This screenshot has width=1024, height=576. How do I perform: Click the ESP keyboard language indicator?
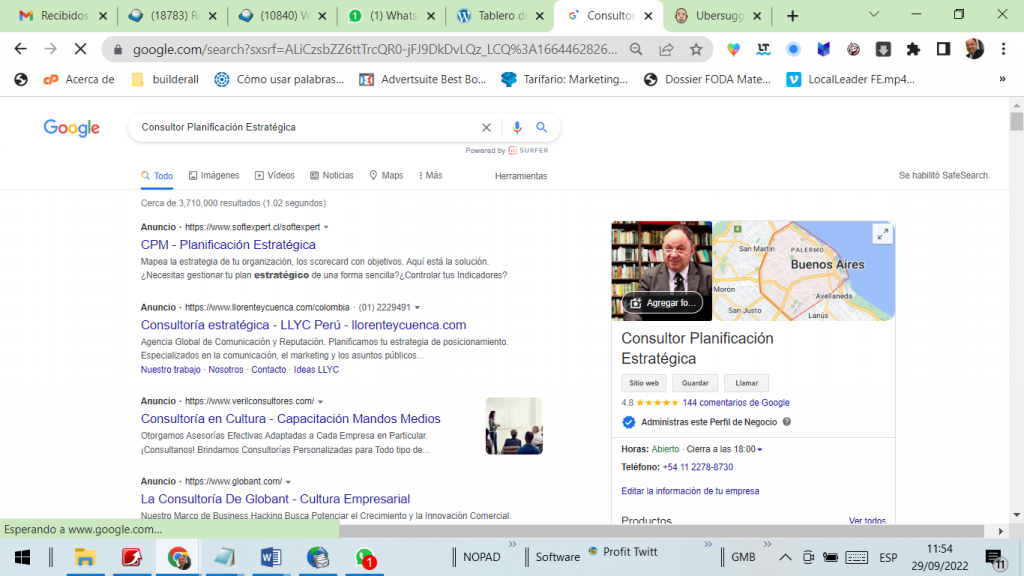(888, 557)
